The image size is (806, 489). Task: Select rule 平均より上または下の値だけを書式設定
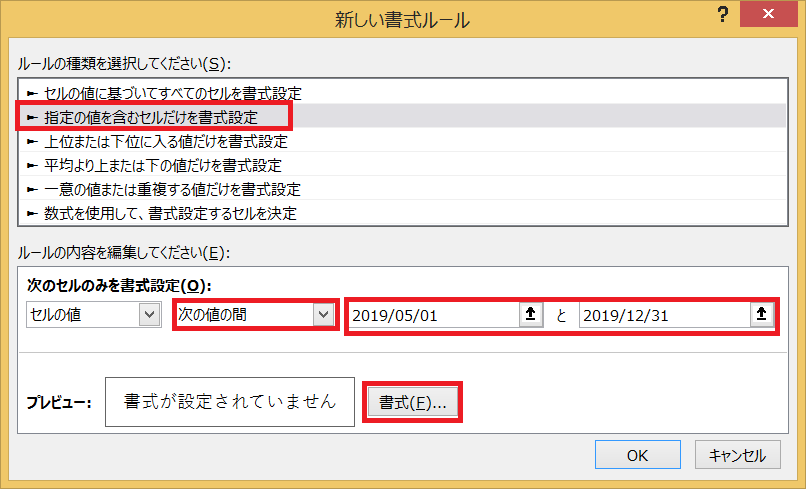tap(402, 165)
